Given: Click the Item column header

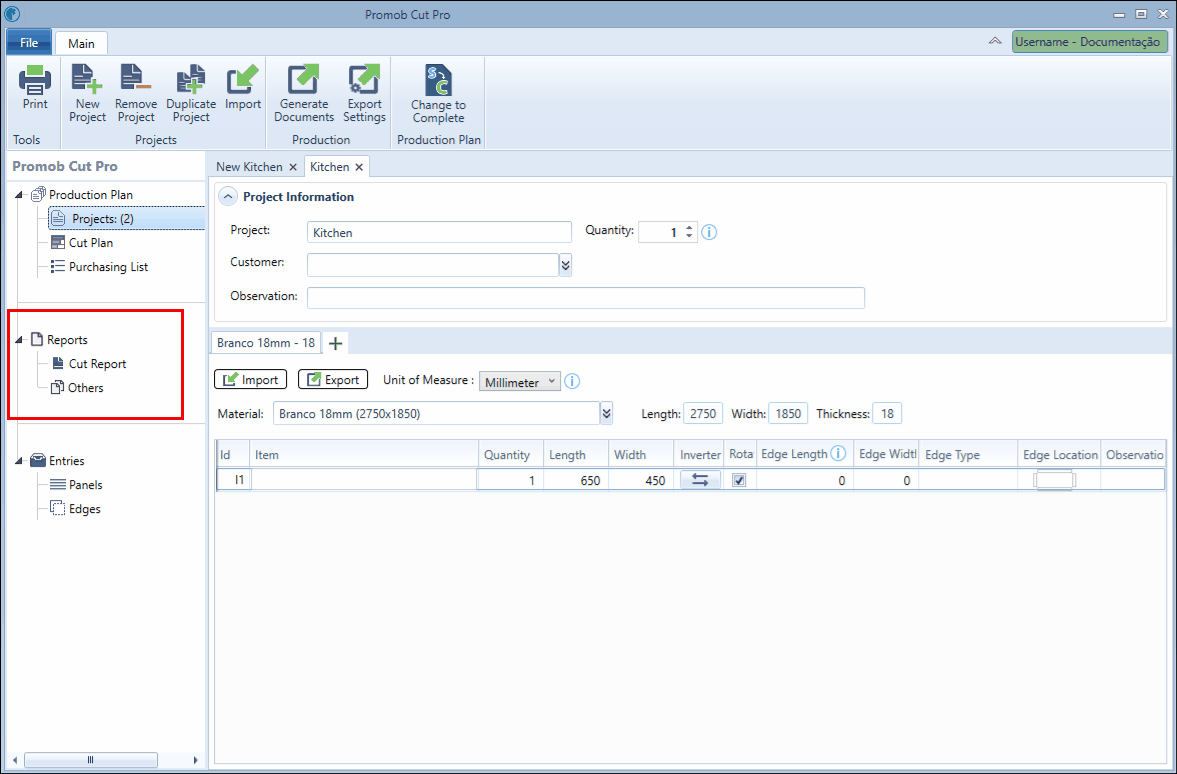Looking at the screenshot, I should [364, 454].
